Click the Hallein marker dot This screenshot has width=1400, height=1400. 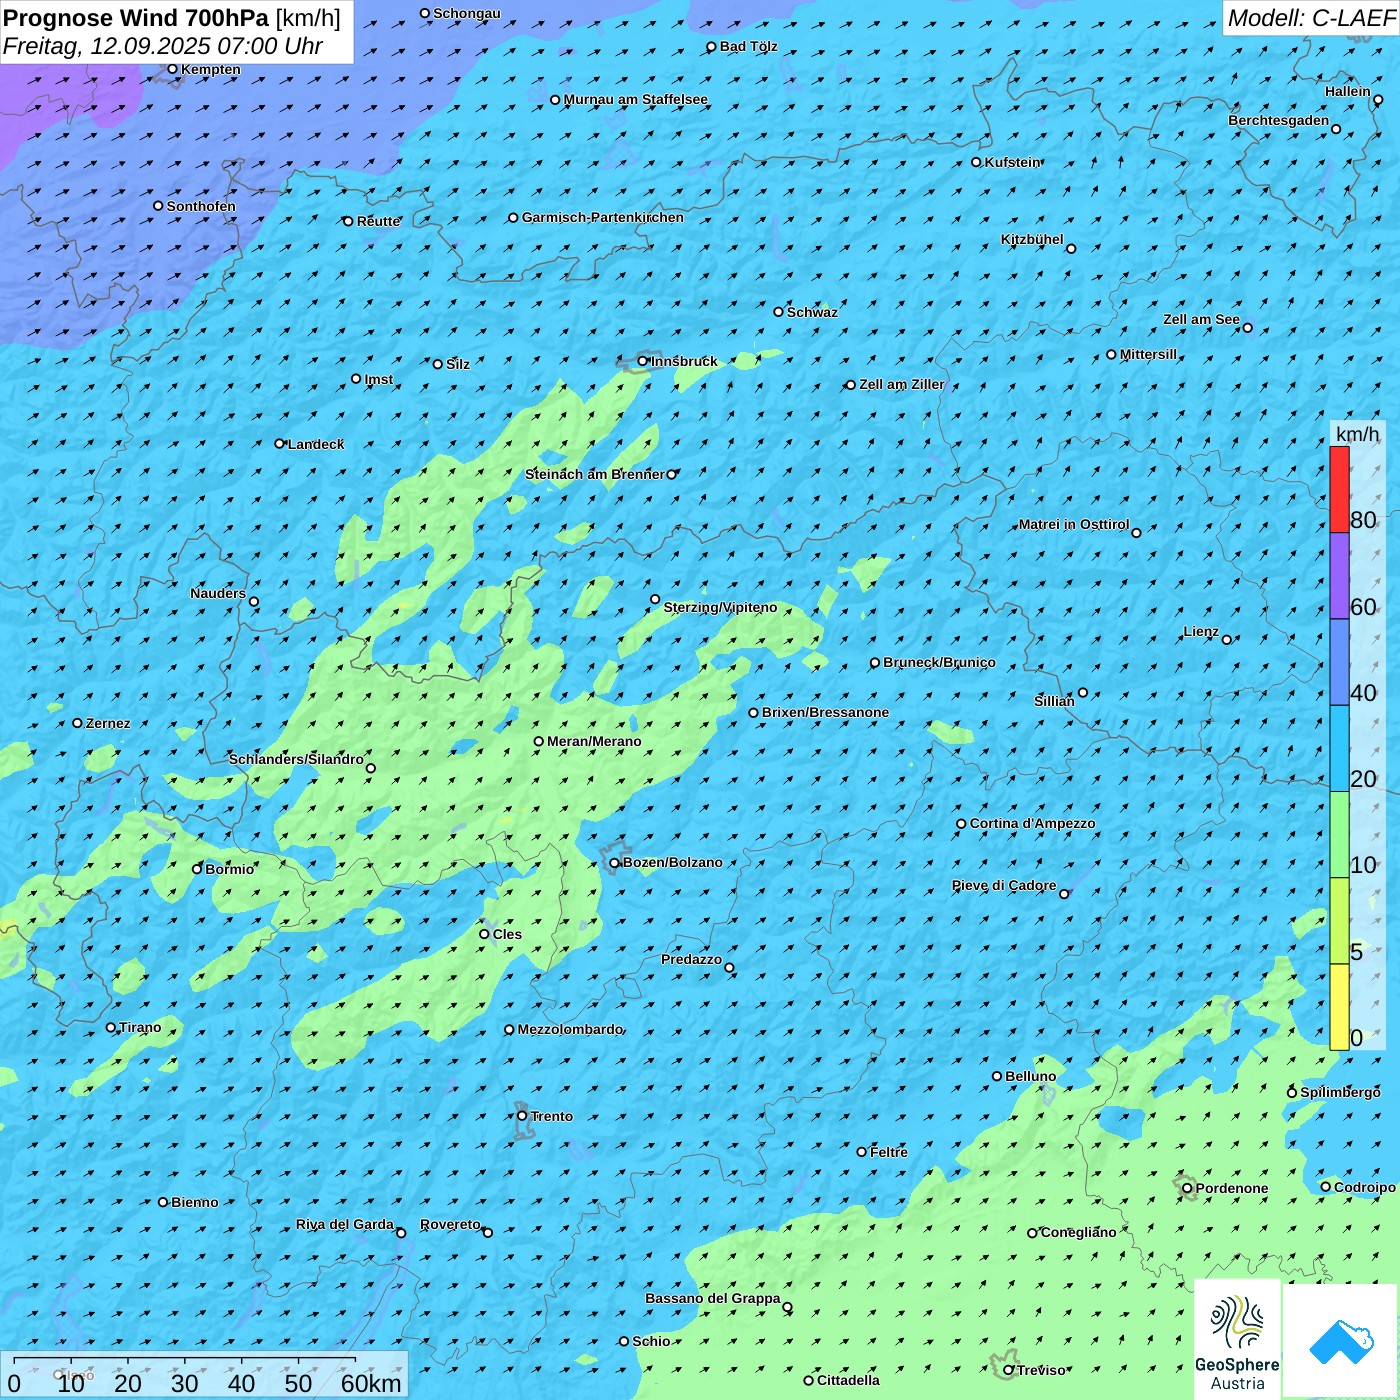pyautogui.click(x=1378, y=99)
